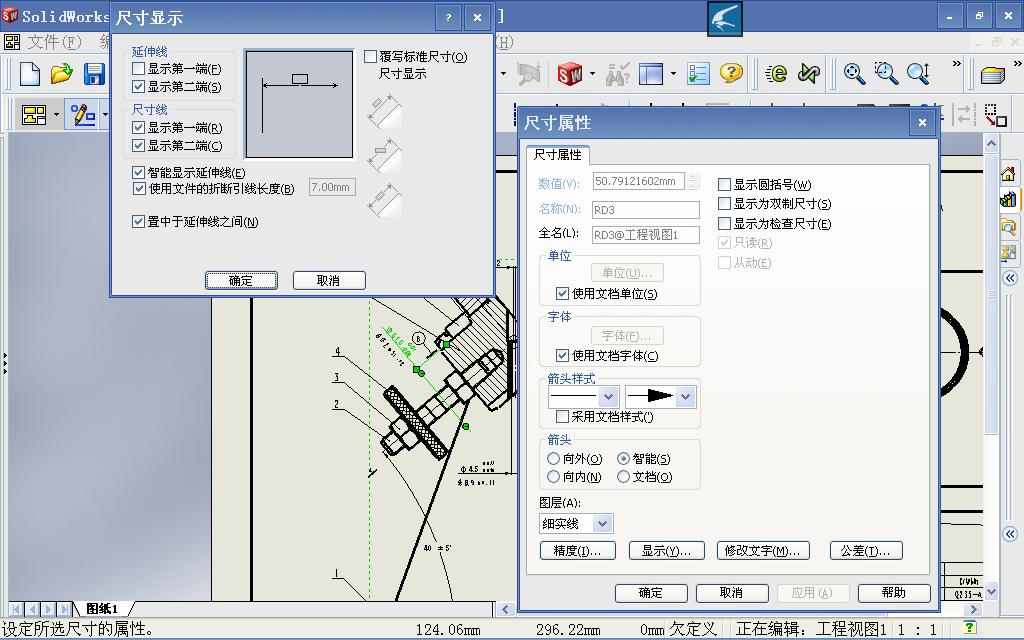Expand dropdown arrow beside grid view icon

click(x=56, y=115)
